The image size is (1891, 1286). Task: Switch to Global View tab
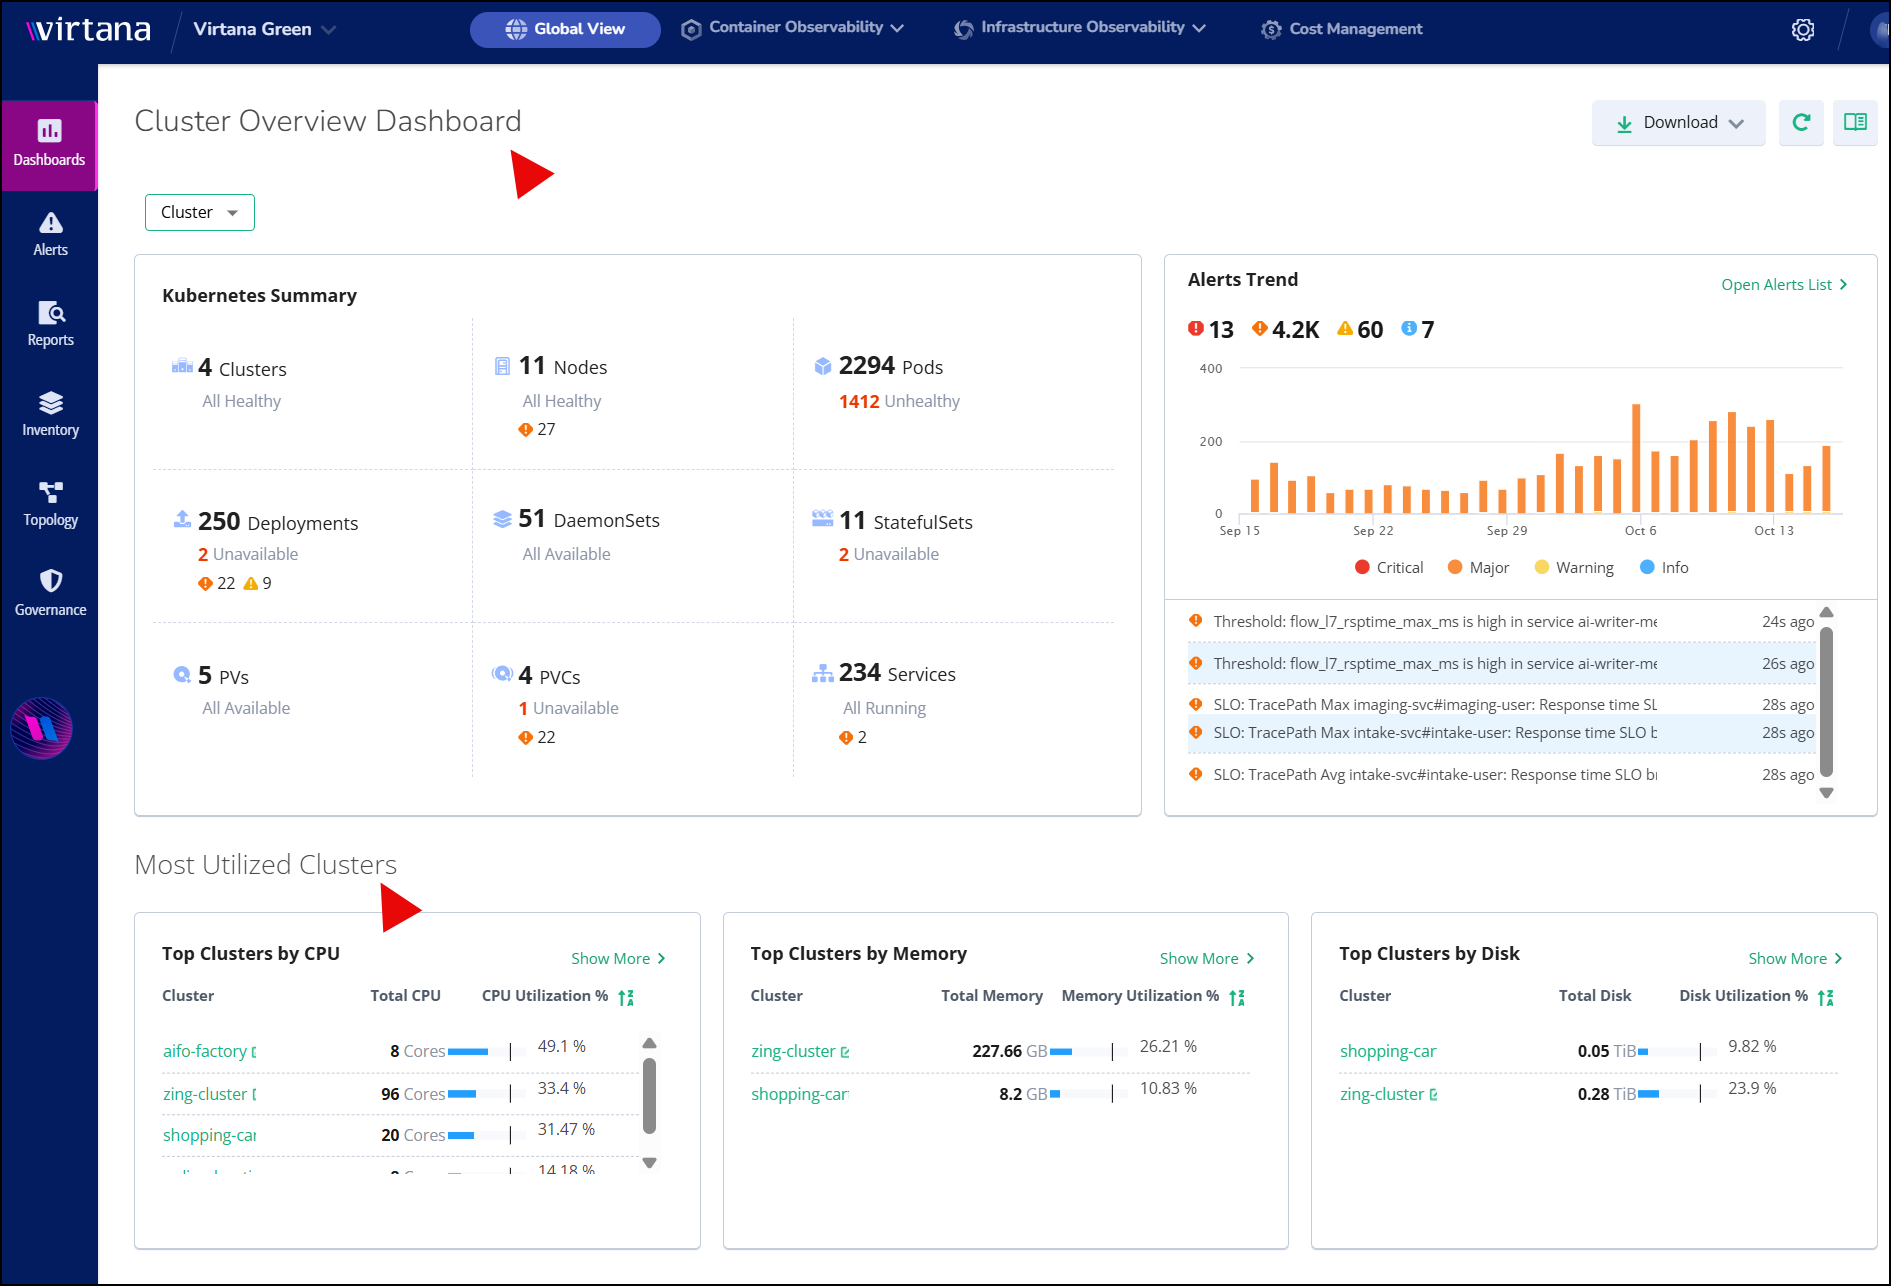coord(565,29)
